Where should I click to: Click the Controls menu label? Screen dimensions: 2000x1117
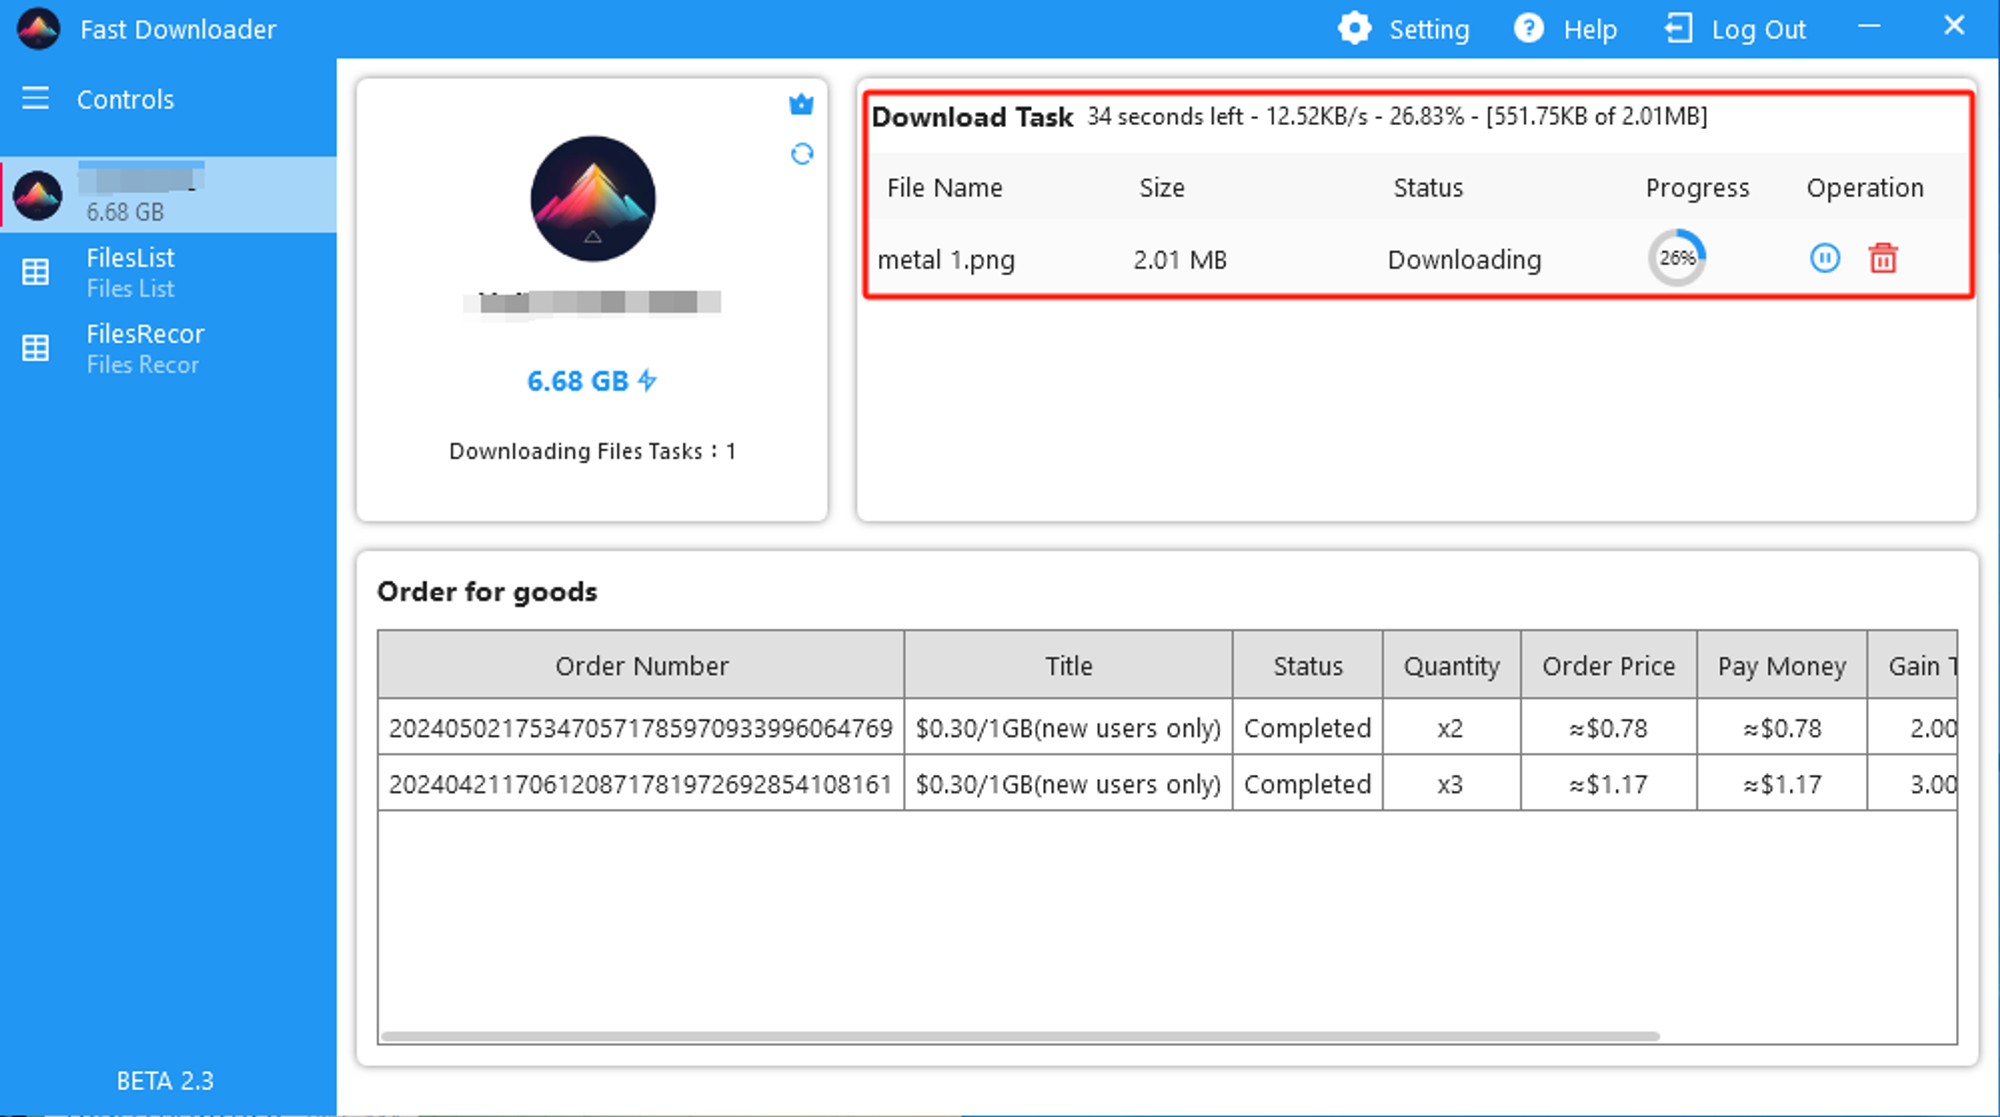pyautogui.click(x=125, y=99)
